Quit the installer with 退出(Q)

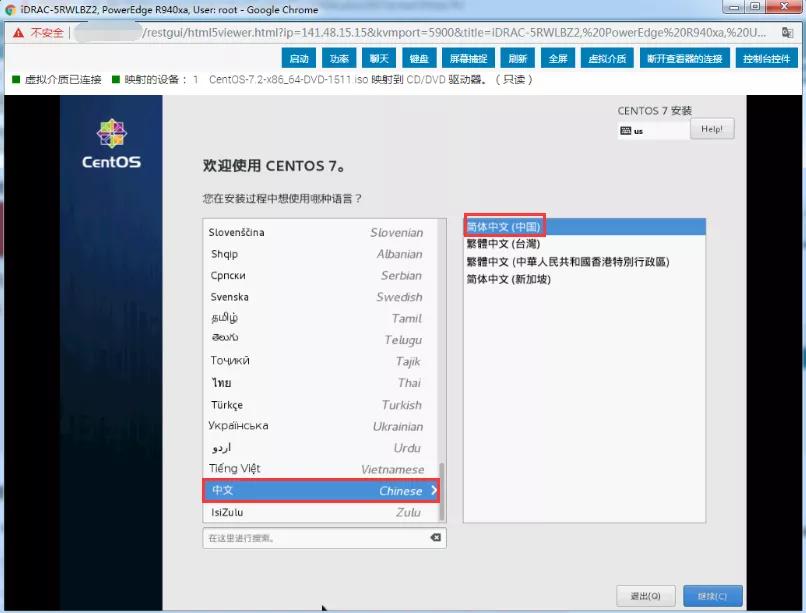coord(645,595)
